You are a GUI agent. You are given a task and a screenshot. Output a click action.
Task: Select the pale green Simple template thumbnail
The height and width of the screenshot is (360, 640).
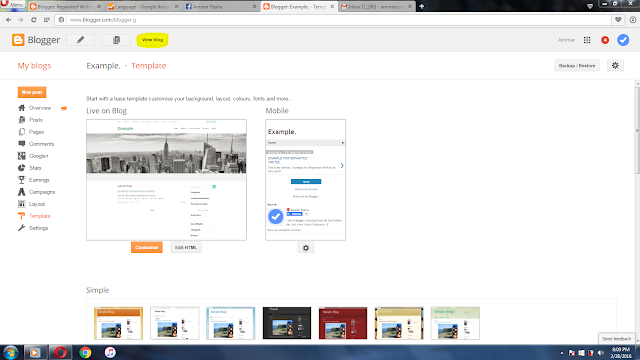pyautogui.click(x=455, y=323)
